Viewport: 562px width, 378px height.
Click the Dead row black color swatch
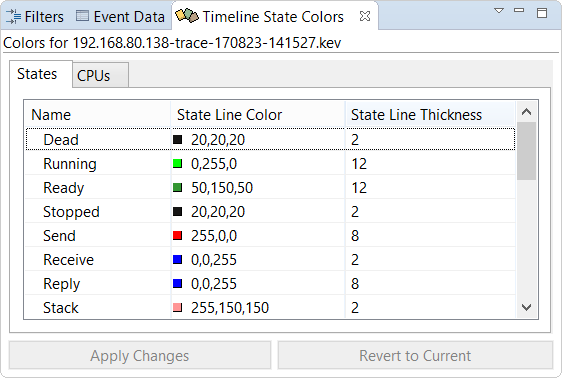177,140
